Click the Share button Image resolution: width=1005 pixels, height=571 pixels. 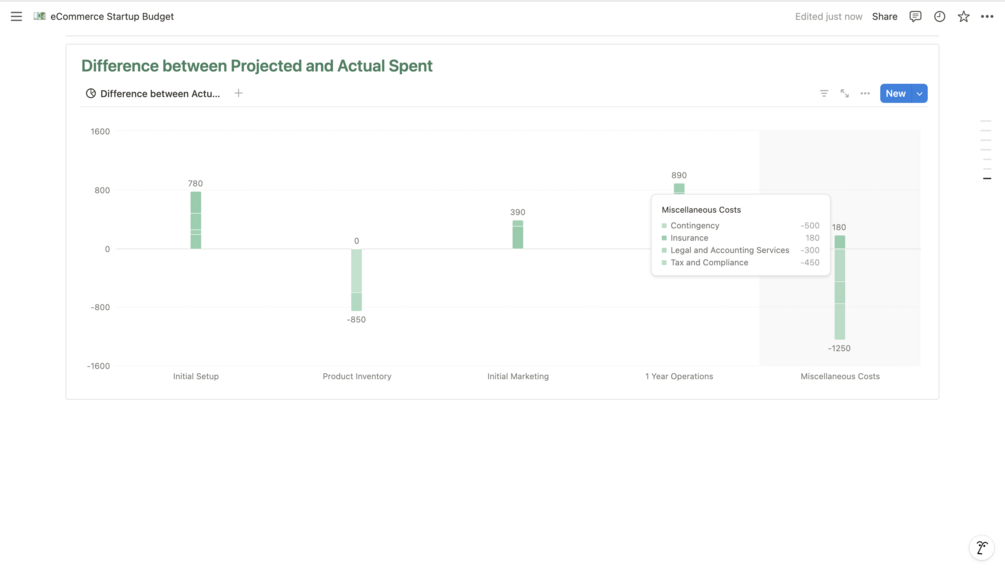[x=884, y=16]
